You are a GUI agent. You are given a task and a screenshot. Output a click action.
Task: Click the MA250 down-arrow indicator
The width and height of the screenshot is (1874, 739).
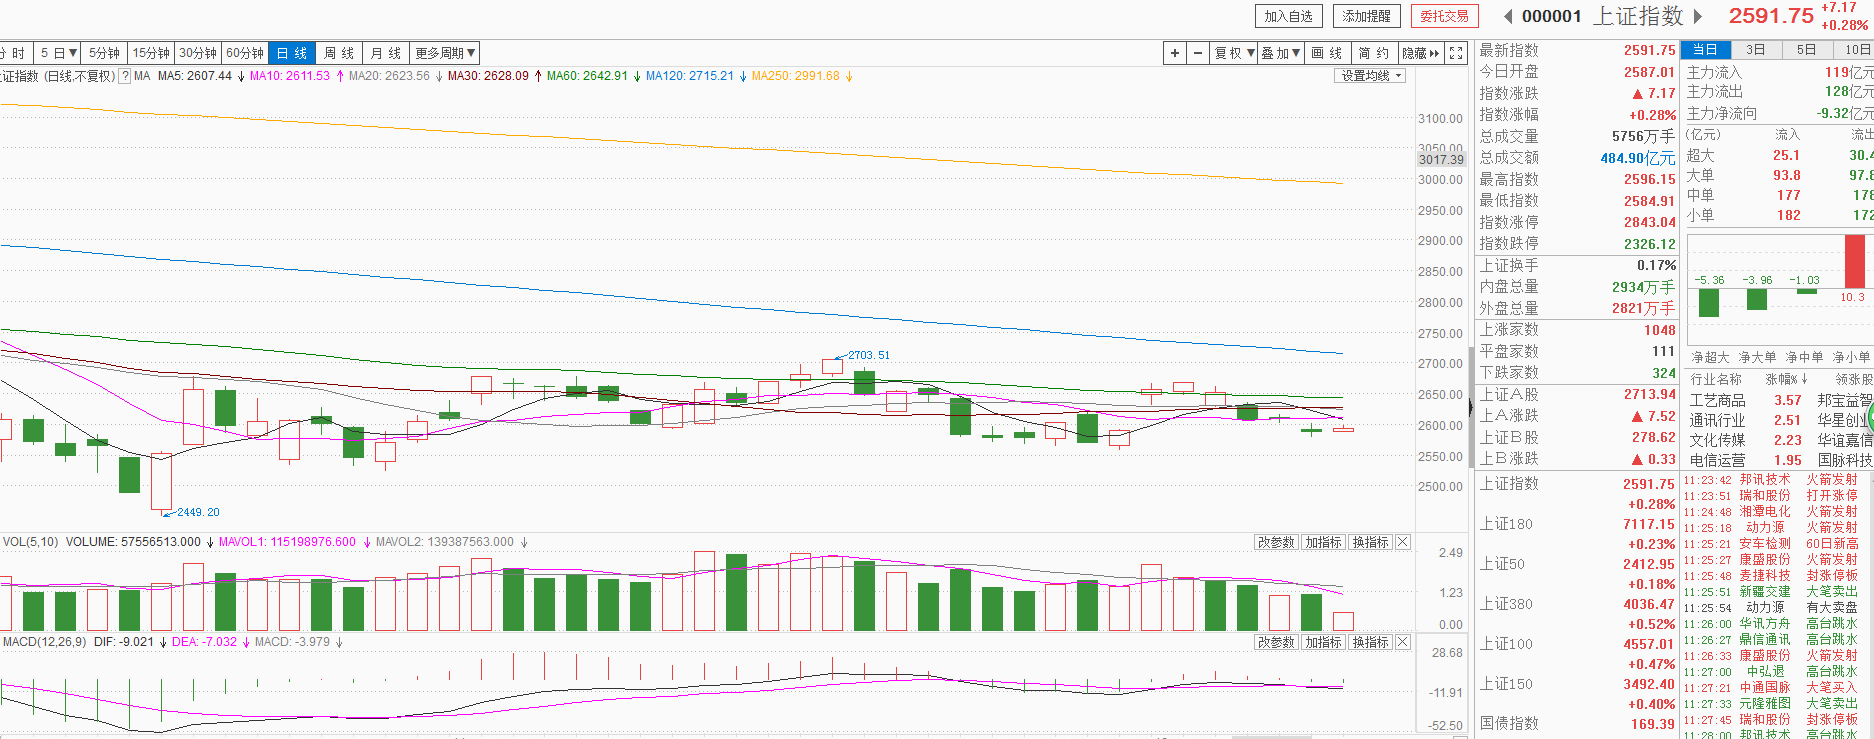click(849, 76)
